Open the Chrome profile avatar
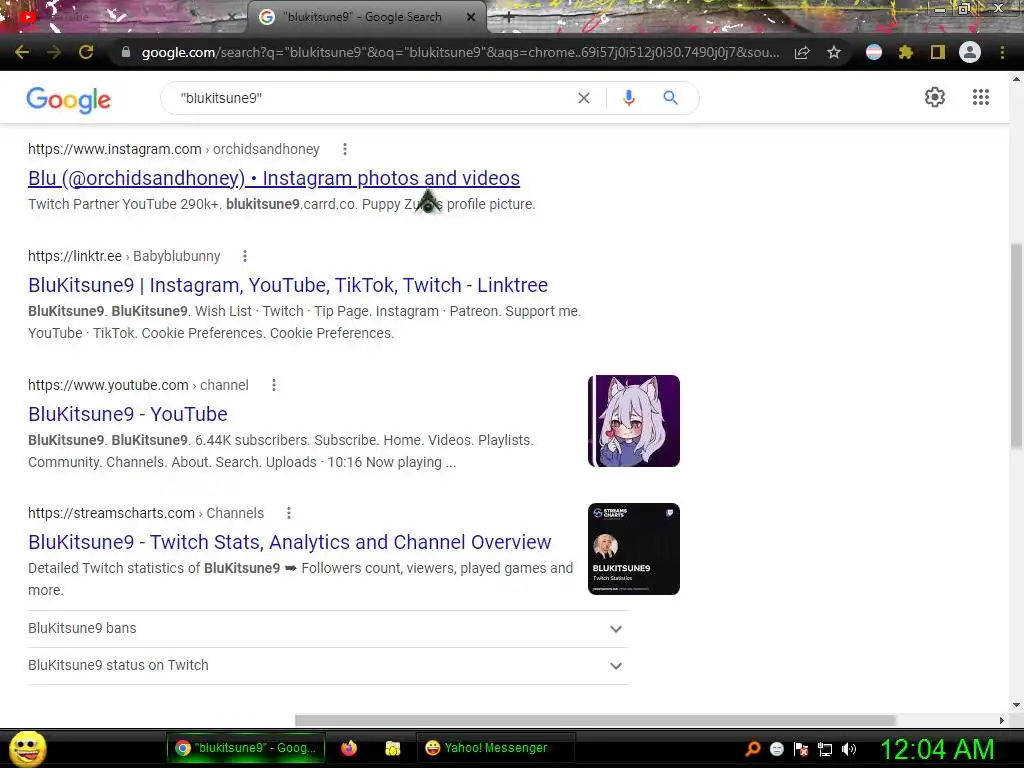Image resolution: width=1024 pixels, height=768 pixels. click(970, 52)
